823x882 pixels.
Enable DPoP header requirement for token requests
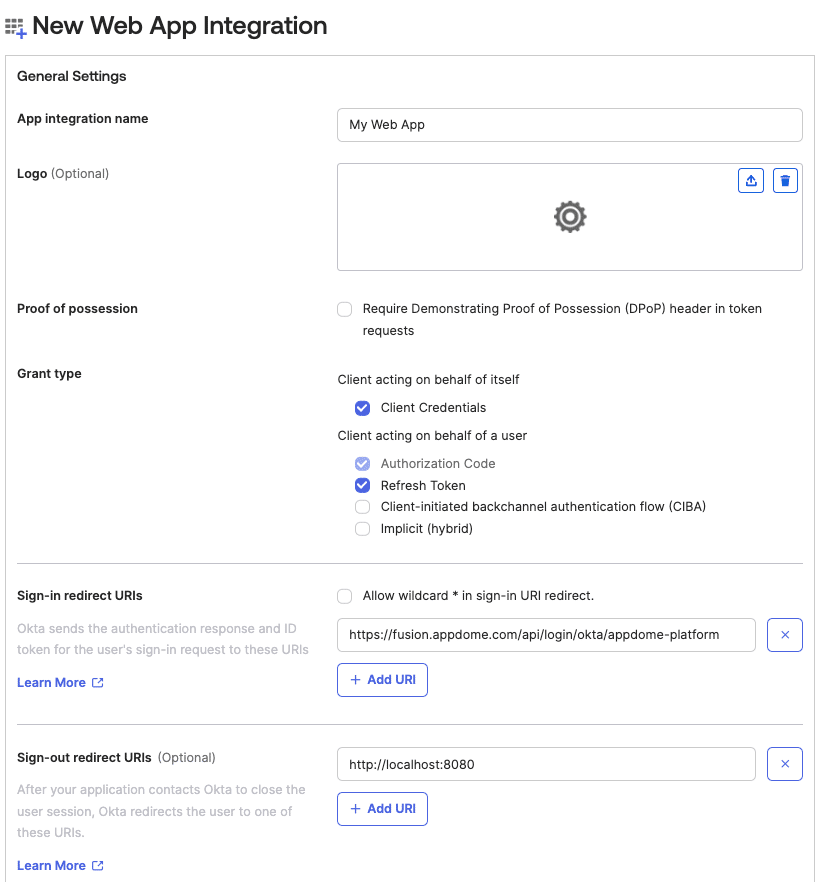344,309
